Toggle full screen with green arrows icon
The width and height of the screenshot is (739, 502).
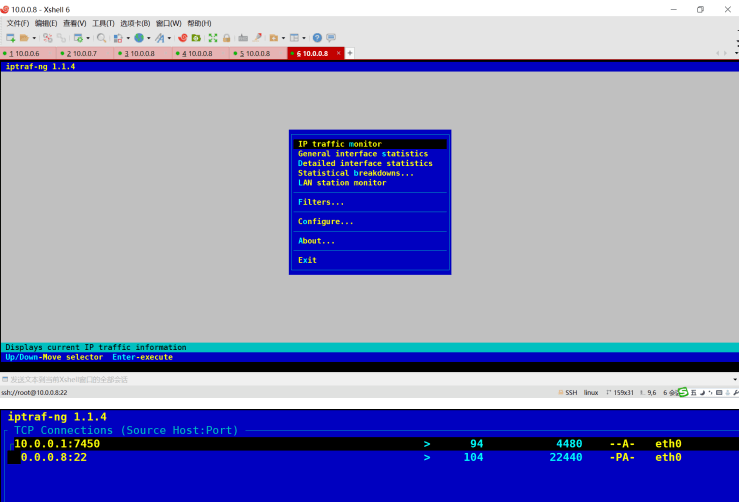(x=213, y=38)
